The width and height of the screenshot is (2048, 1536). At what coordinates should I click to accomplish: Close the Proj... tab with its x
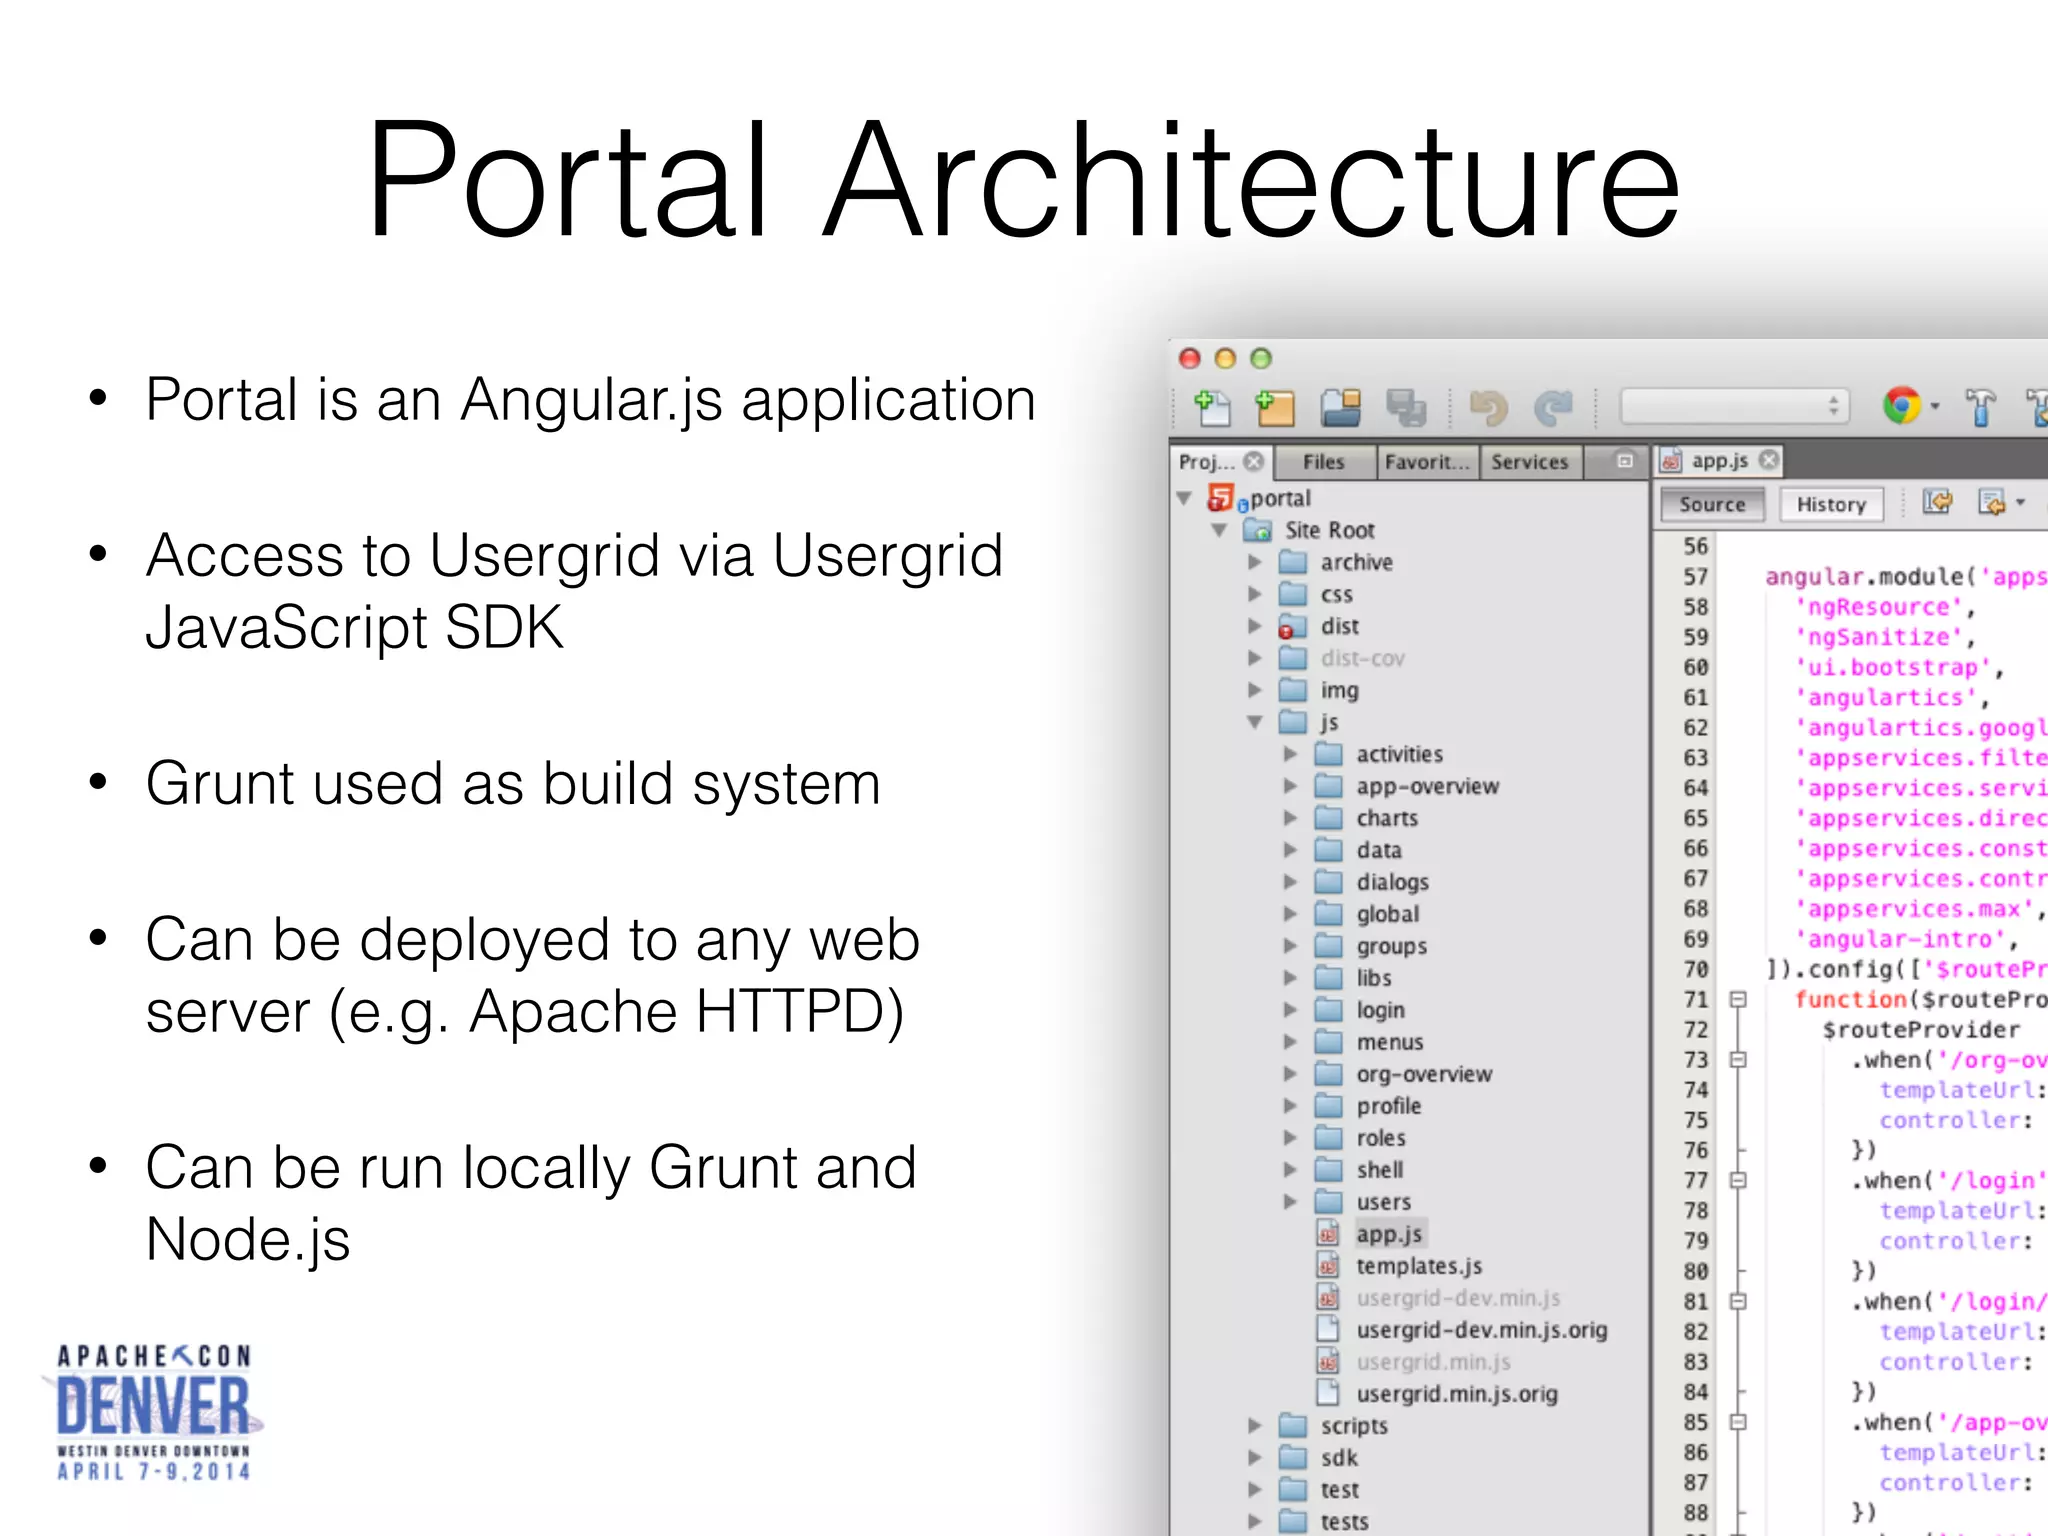pos(1253,461)
